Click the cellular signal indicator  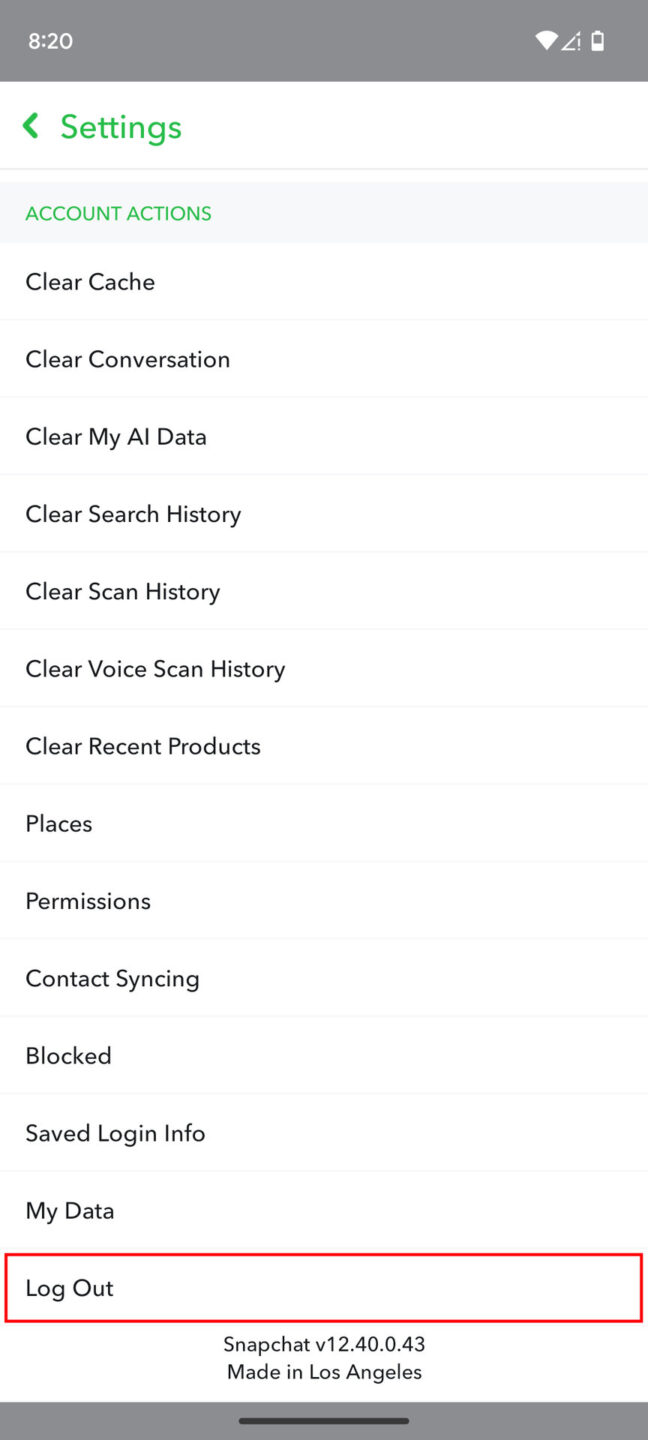click(x=572, y=41)
